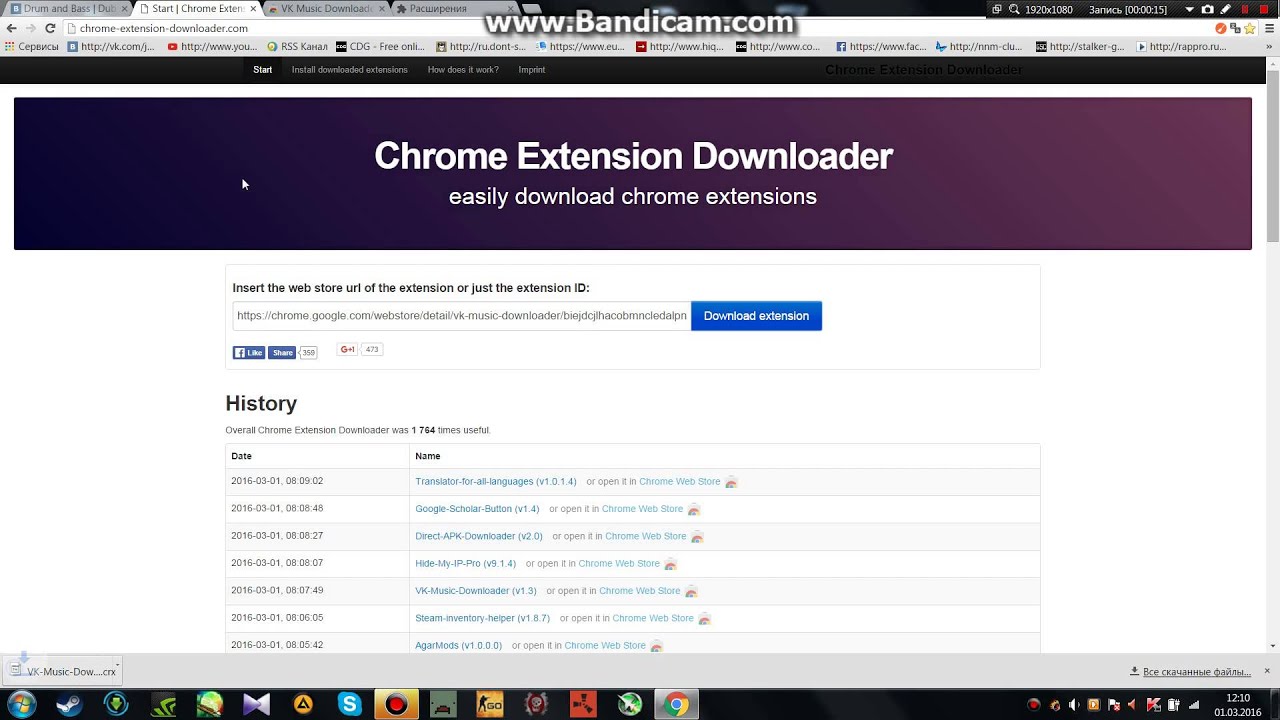Click the Facebook Like button
This screenshot has height=720, width=1280.
pyautogui.click(x=249, y=352)
